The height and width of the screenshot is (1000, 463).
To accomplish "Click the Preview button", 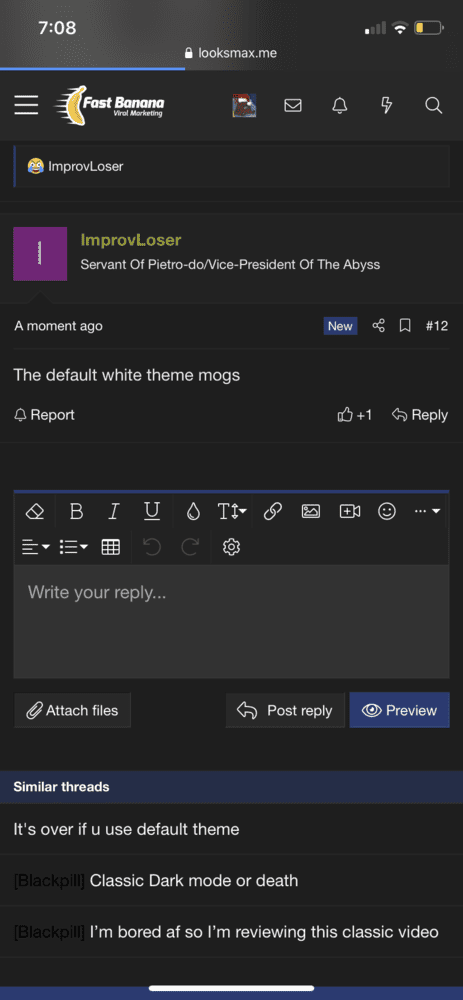I will click(x=399, y=710).
